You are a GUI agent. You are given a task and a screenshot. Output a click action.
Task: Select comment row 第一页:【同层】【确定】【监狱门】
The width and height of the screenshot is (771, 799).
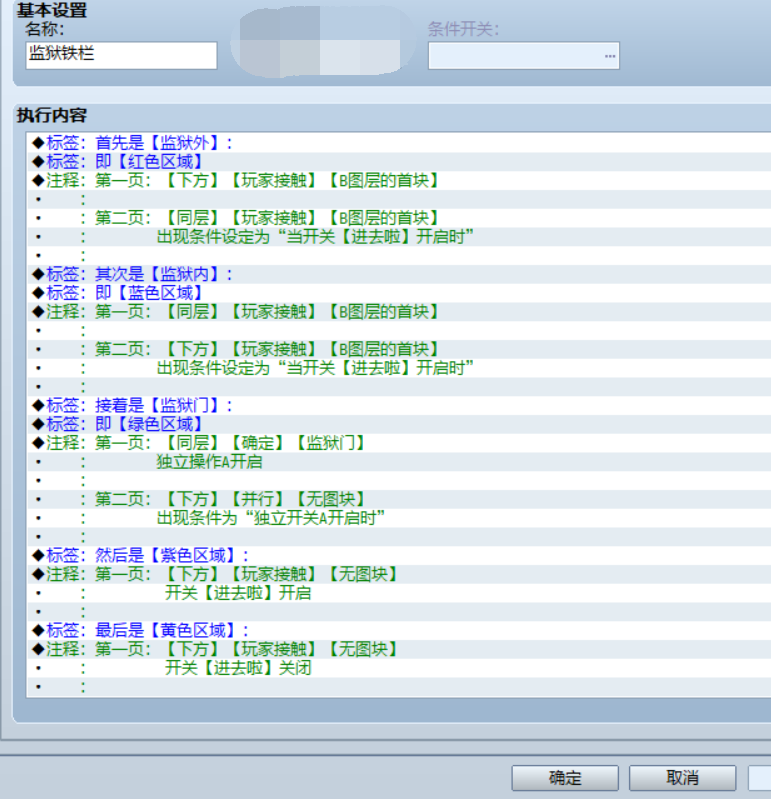click(x=399, y=443)
